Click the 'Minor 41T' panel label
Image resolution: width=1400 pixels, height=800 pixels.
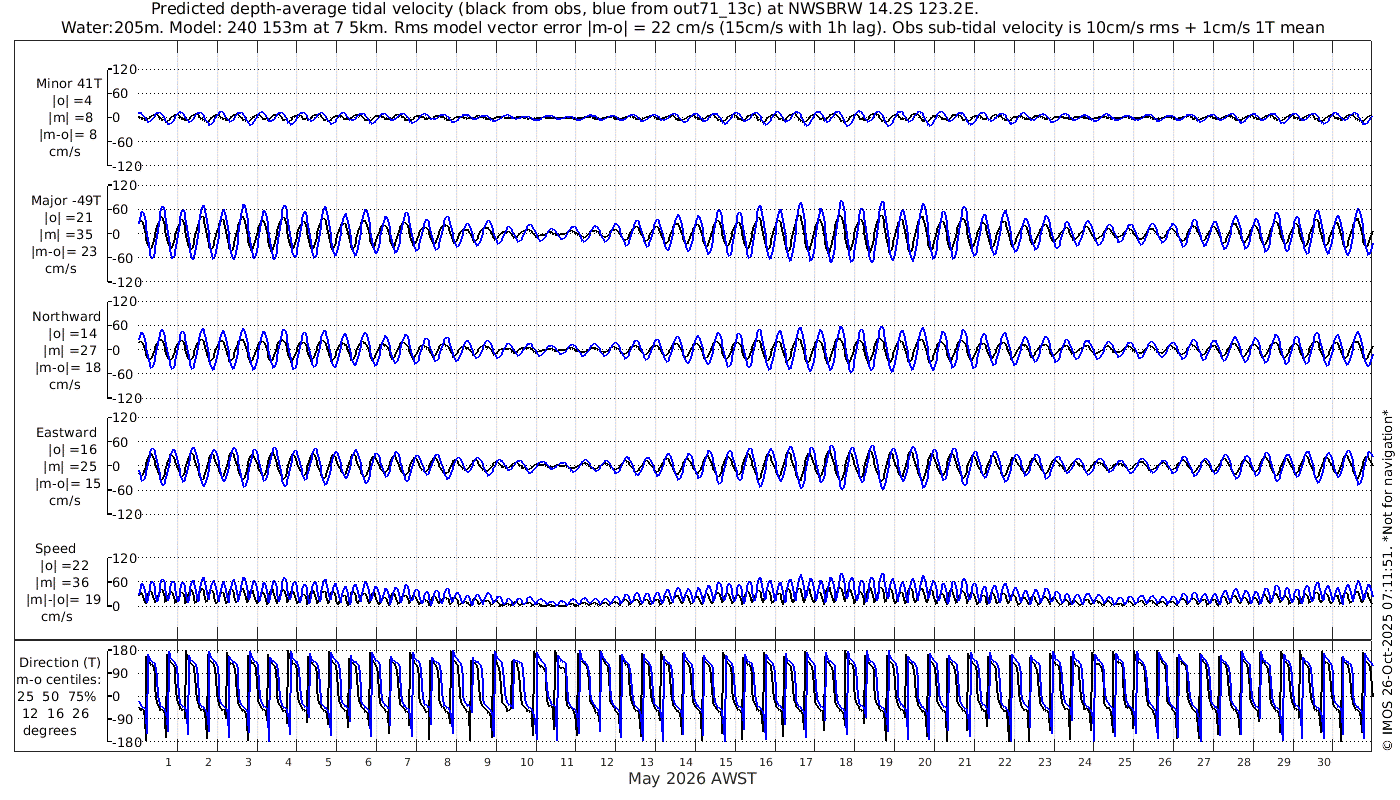pos(68,84)
